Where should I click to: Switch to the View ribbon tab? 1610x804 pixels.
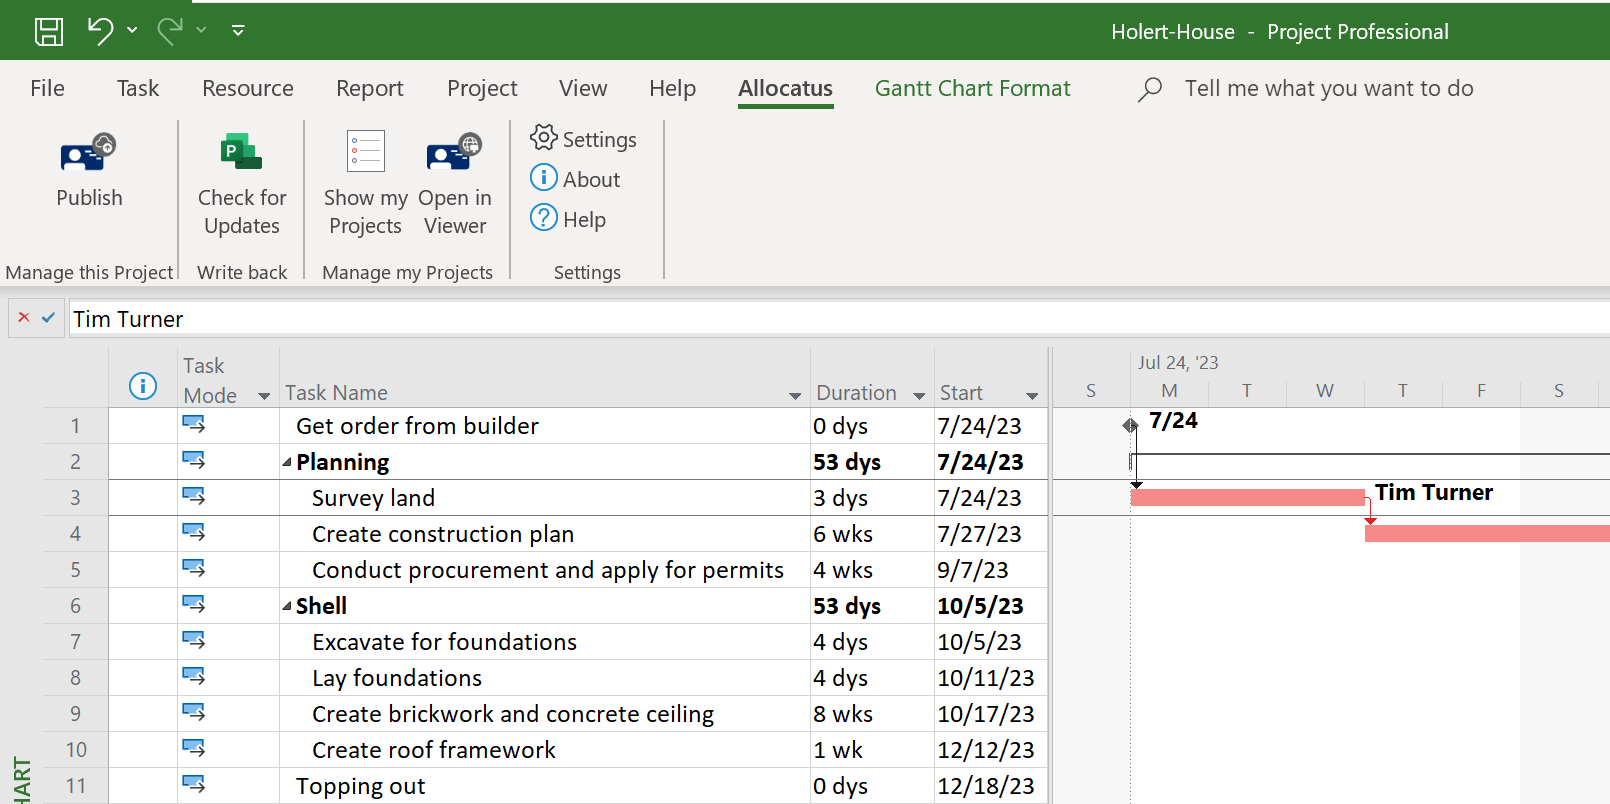click(x=583, y=88)
